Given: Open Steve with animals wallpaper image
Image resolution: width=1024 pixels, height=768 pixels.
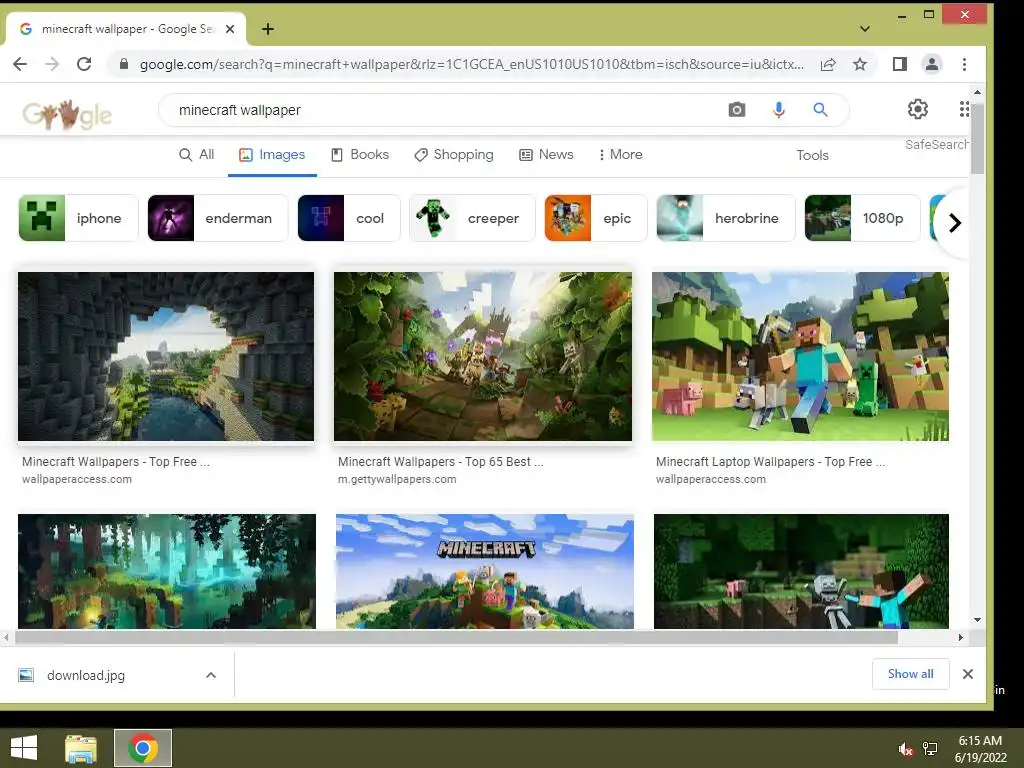Looking at the screenshot, I should pos(800,357).
